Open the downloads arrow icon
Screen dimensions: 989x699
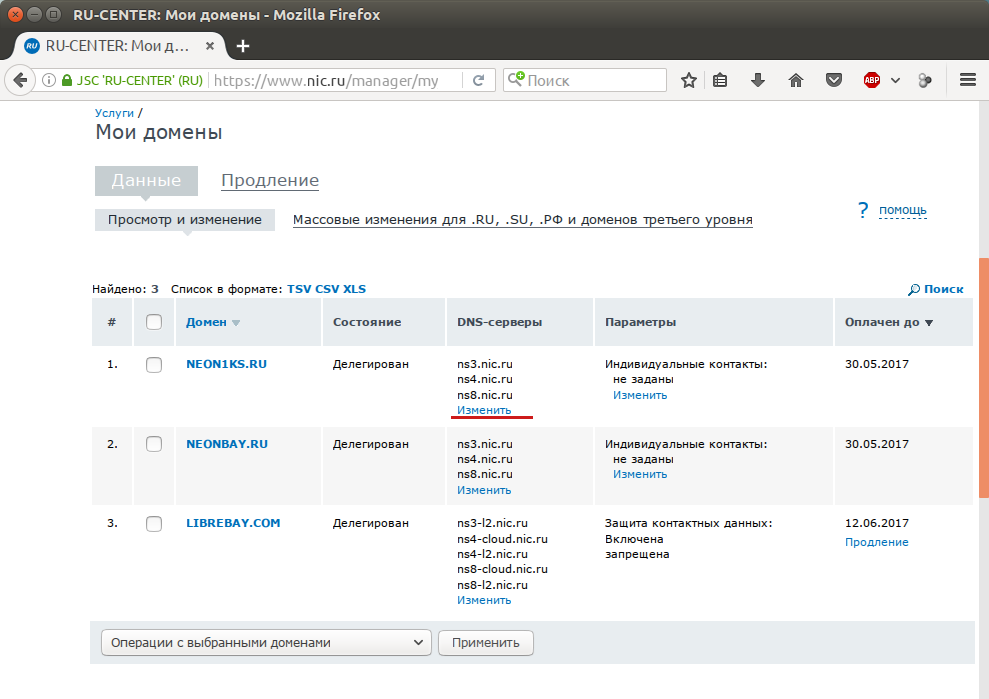coord(758,80)
